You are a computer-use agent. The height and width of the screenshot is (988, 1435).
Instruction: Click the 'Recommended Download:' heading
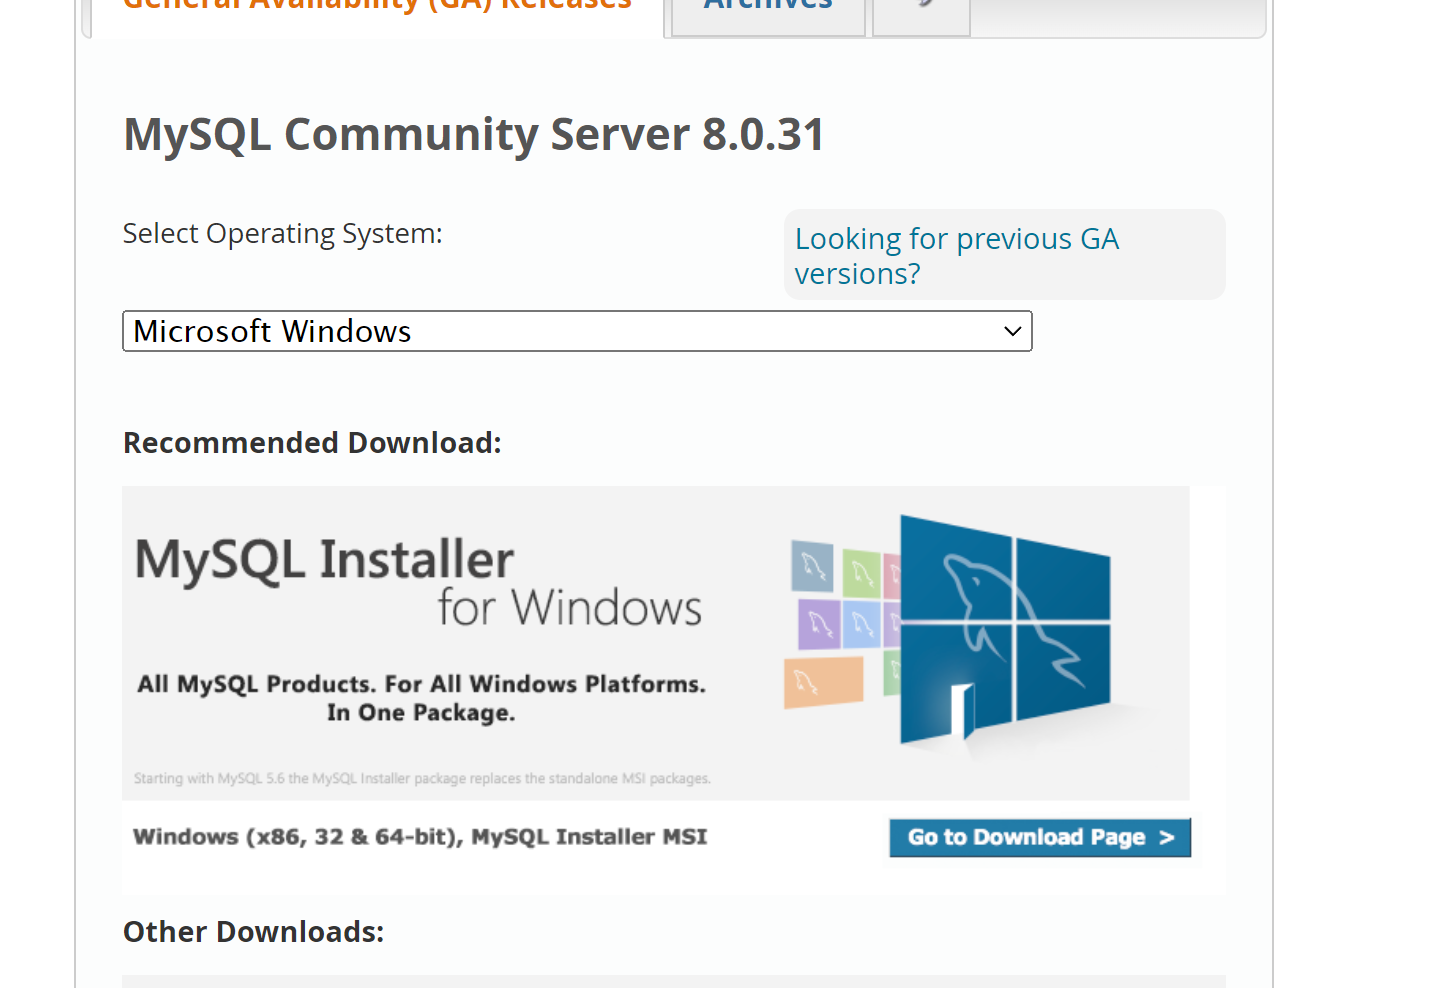(x=312, y=443)
